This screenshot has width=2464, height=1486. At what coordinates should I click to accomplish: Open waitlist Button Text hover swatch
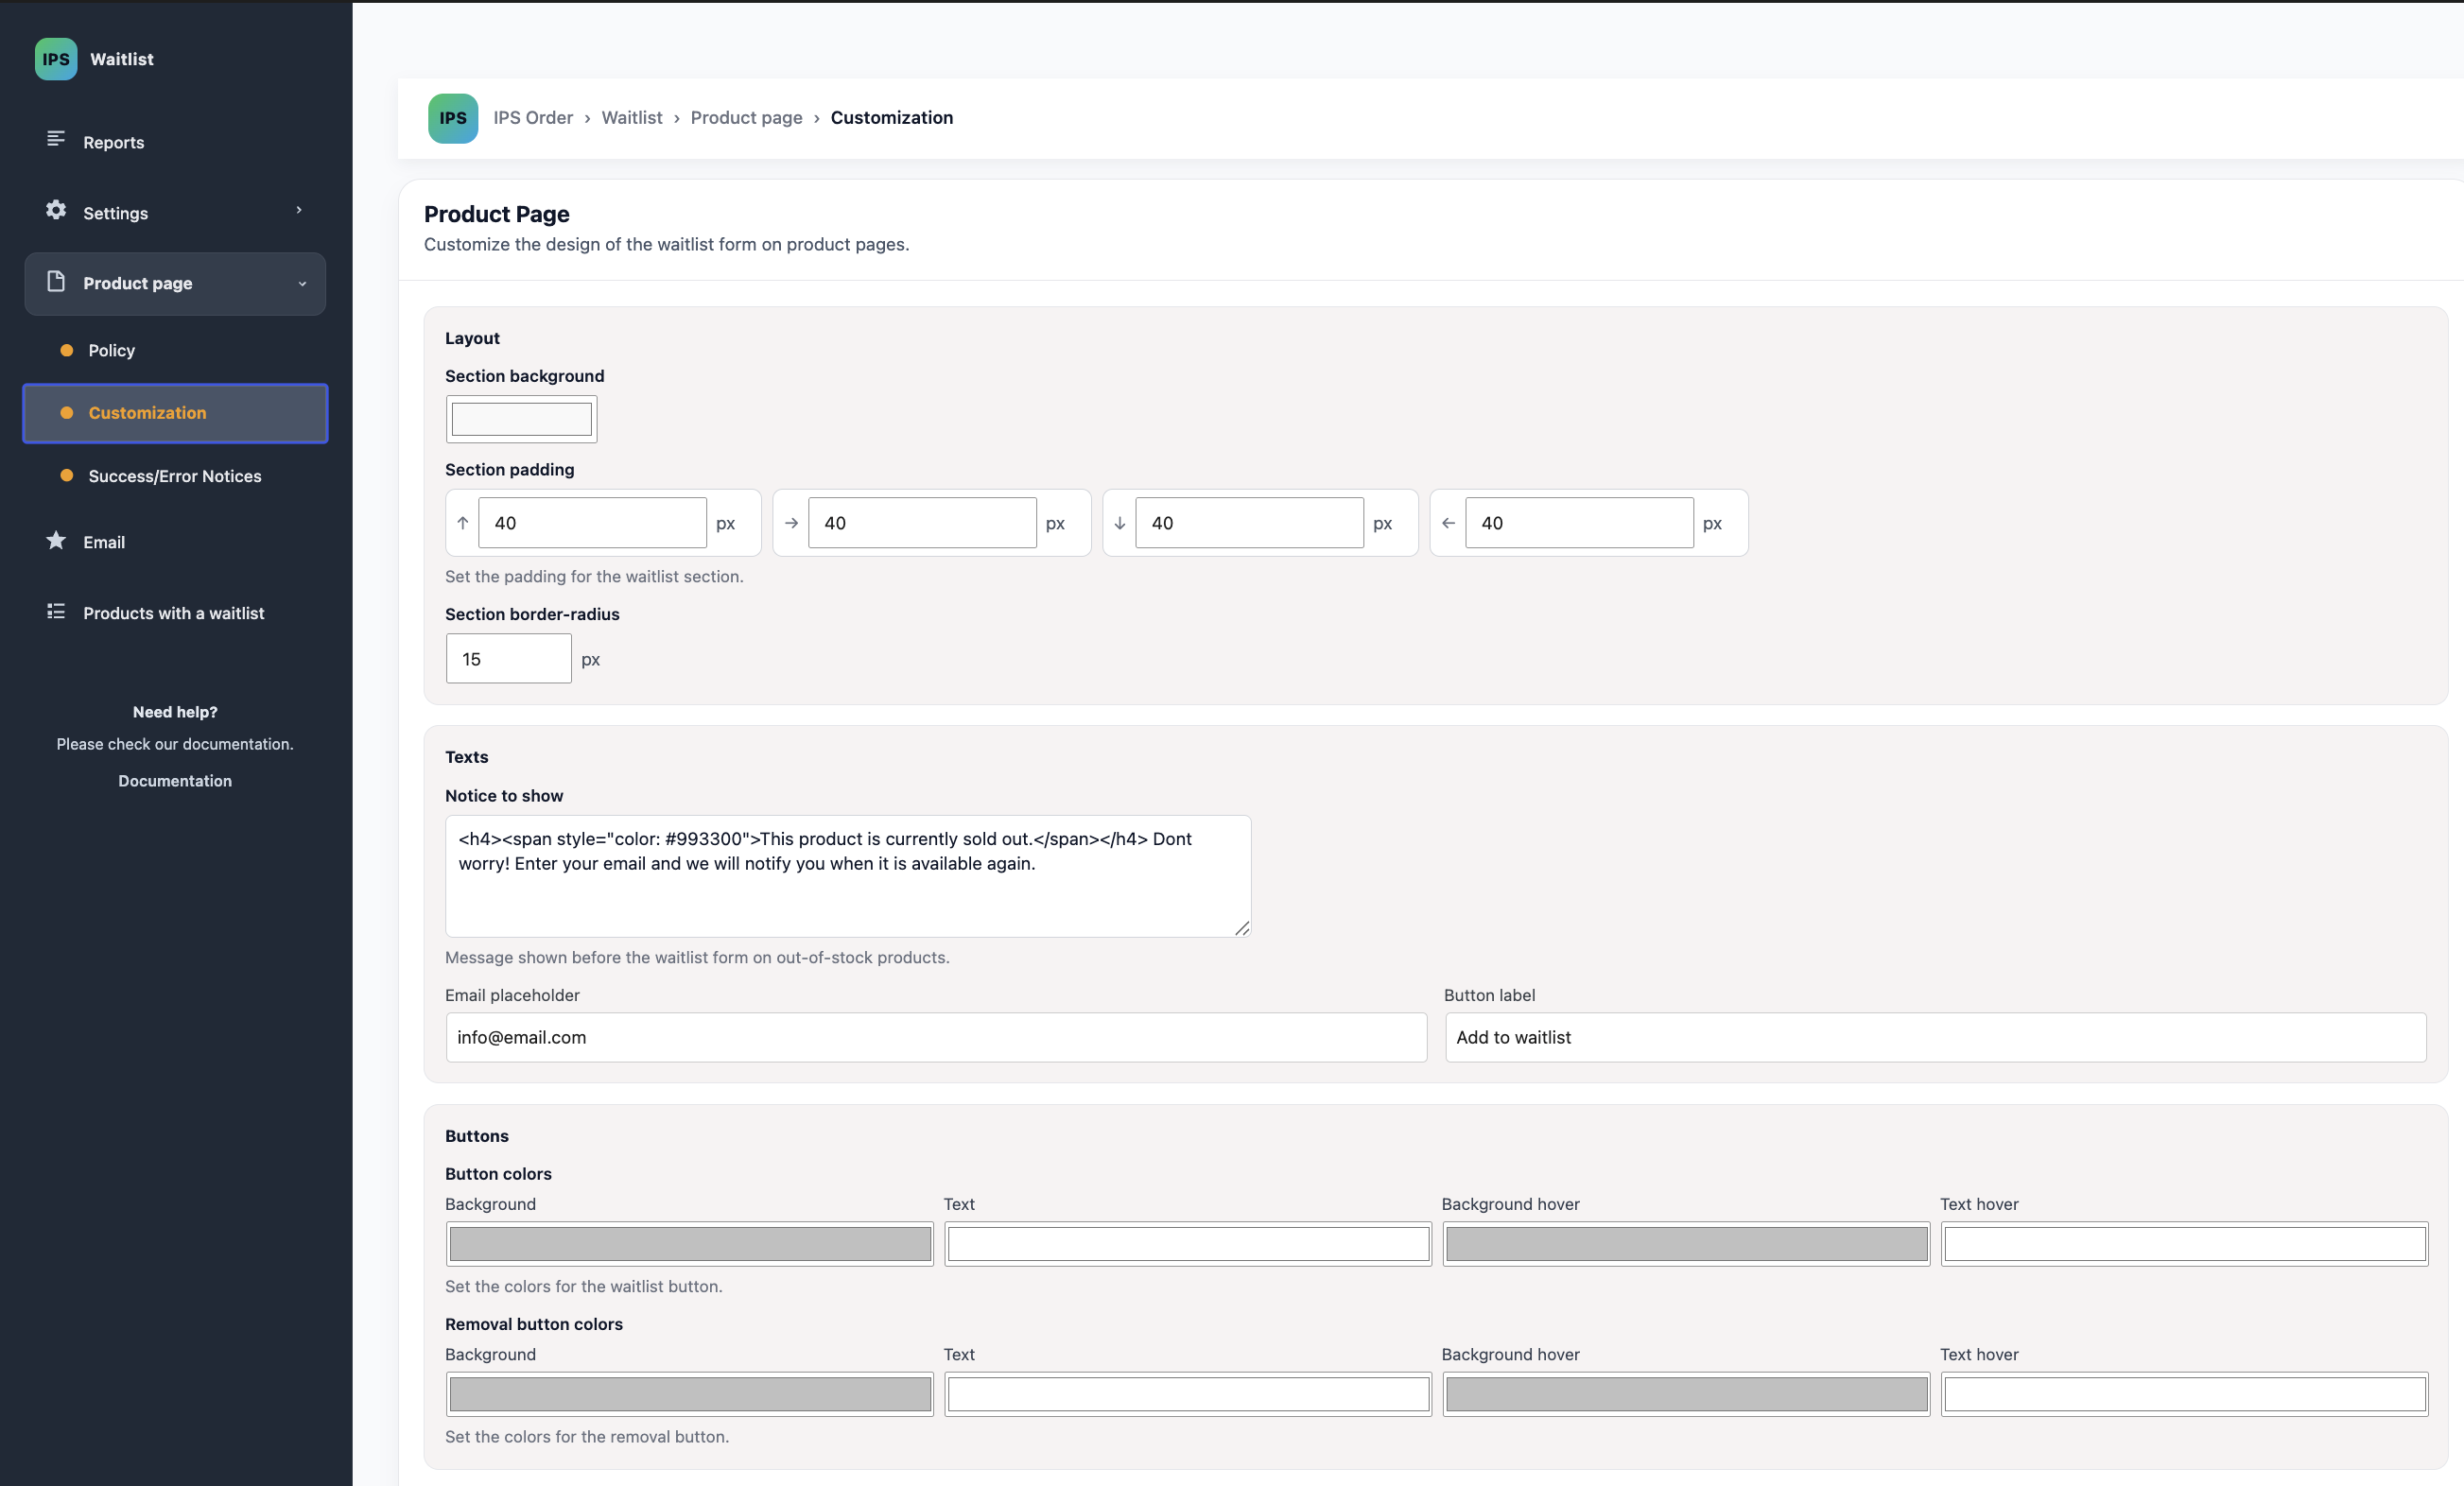(2185, 1244)
